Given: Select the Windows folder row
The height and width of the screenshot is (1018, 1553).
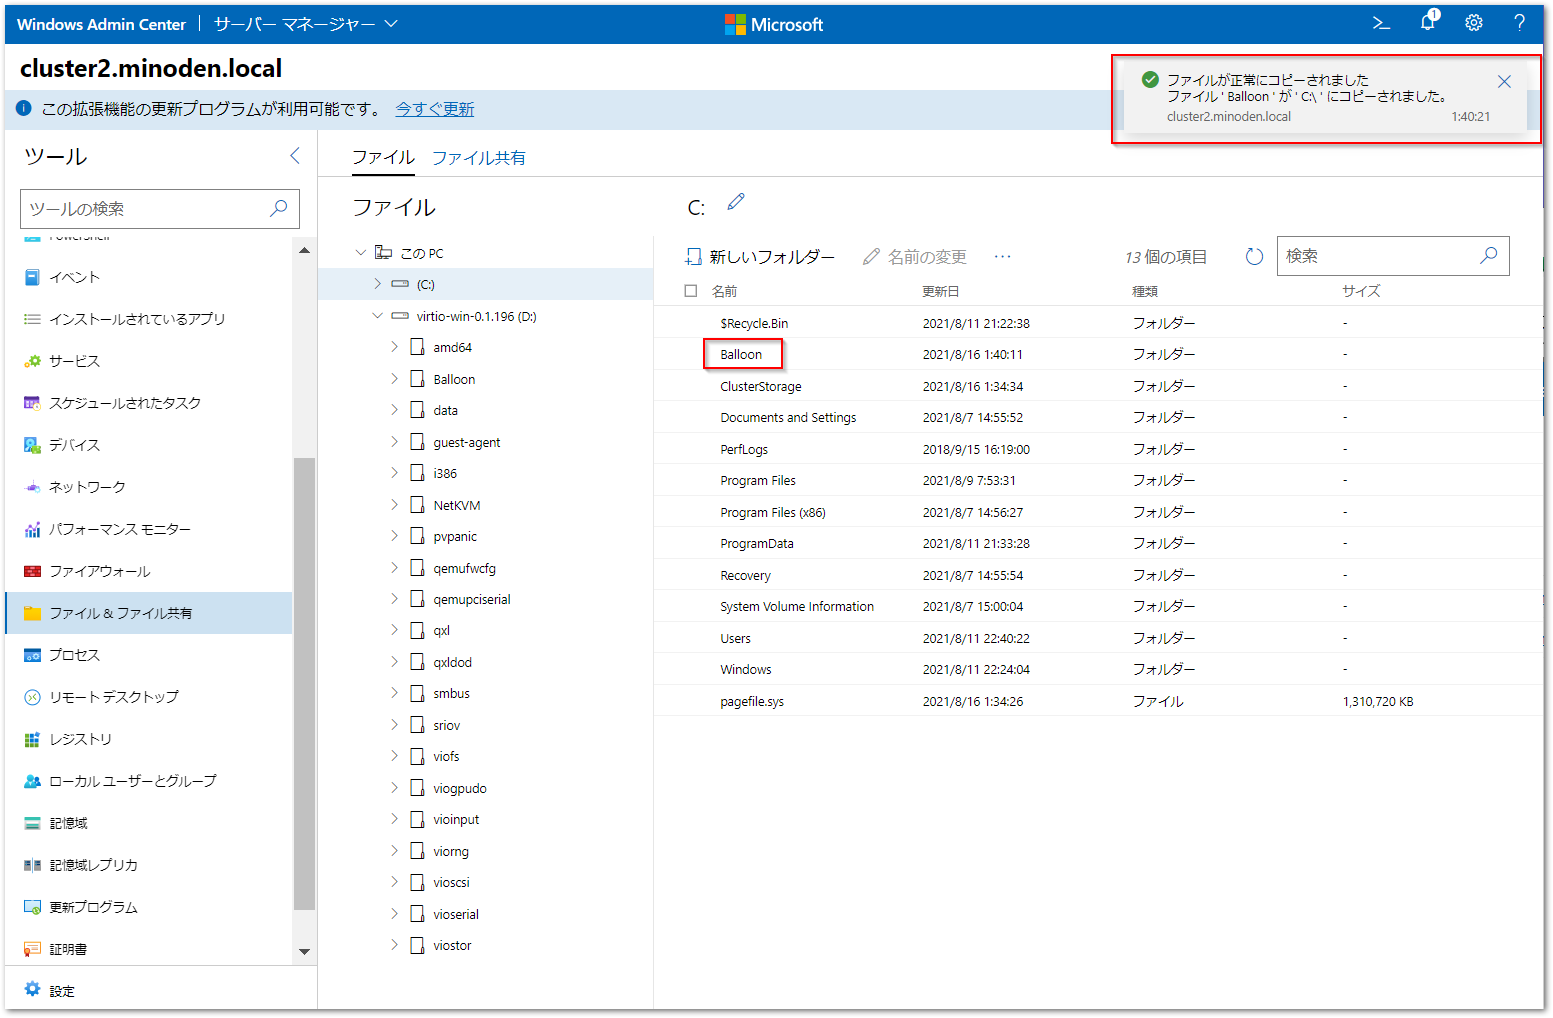Looking at the screenshot, I should (1098, 669).
